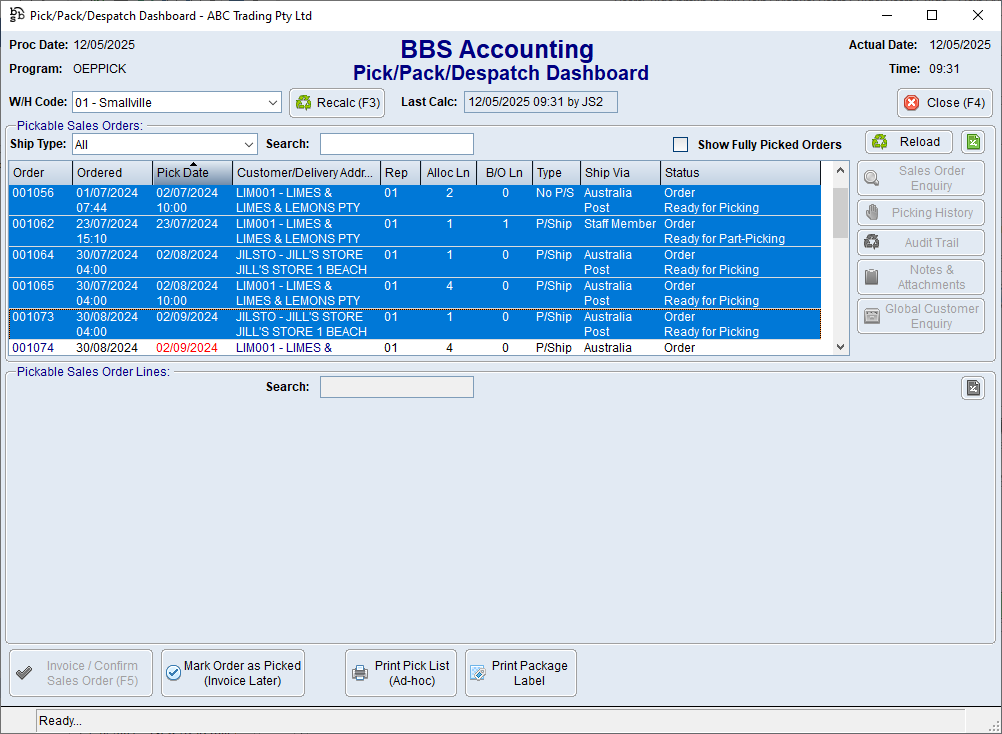Click the Pickable Sales Orders search field

[396, 144]
